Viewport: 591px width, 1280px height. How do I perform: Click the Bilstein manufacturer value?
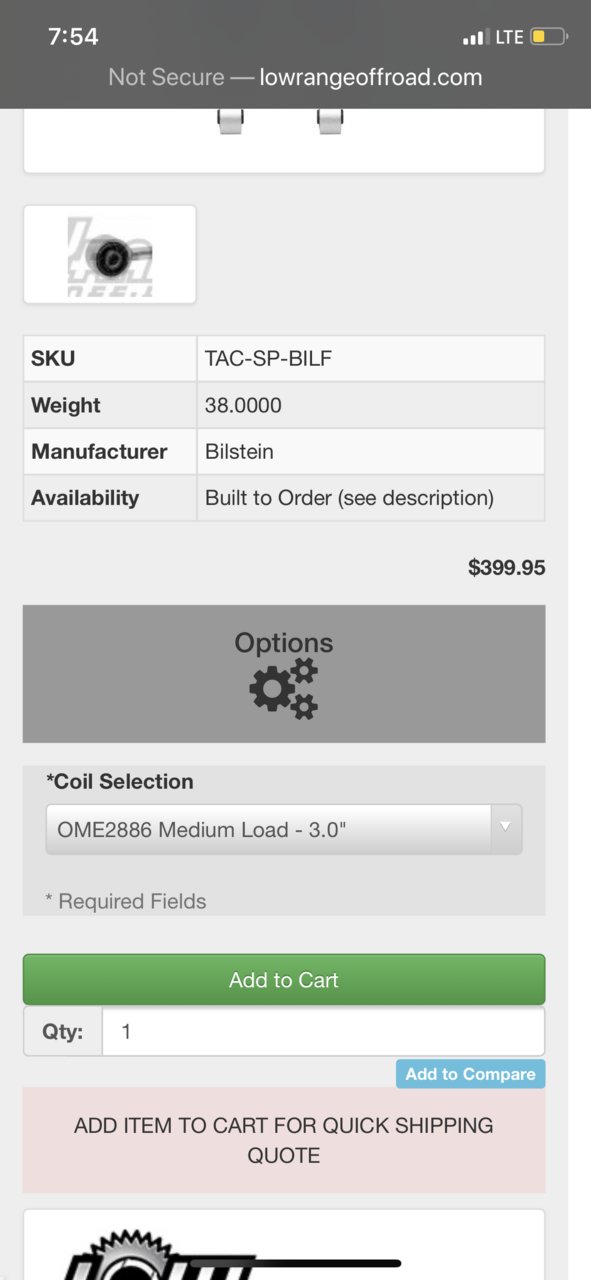pos(239,451)
